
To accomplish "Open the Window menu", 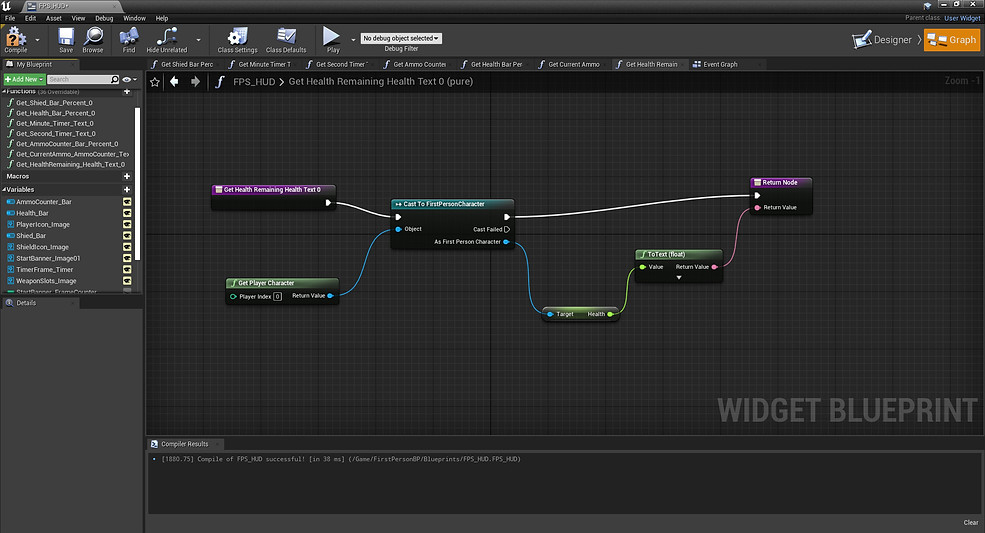I will point(134,18).
